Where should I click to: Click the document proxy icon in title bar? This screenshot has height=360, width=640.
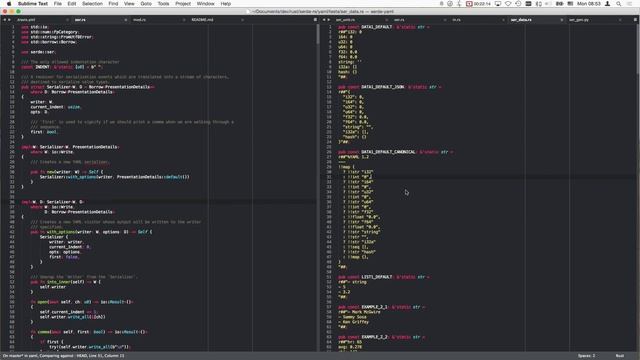click(248, 11)
